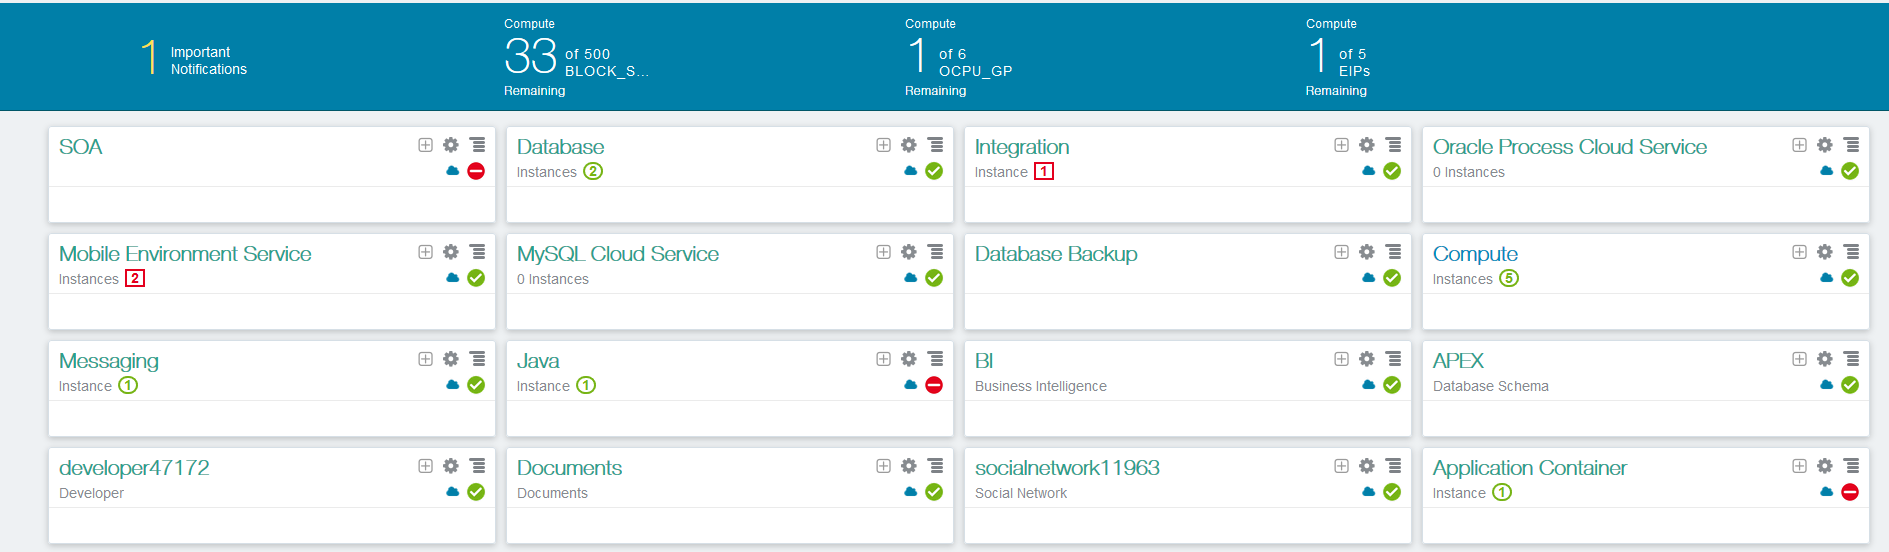The width and height of the screenshot is (1889, 552).
Task: Click the gear icon on Documents card
Action: pos(909,466)
